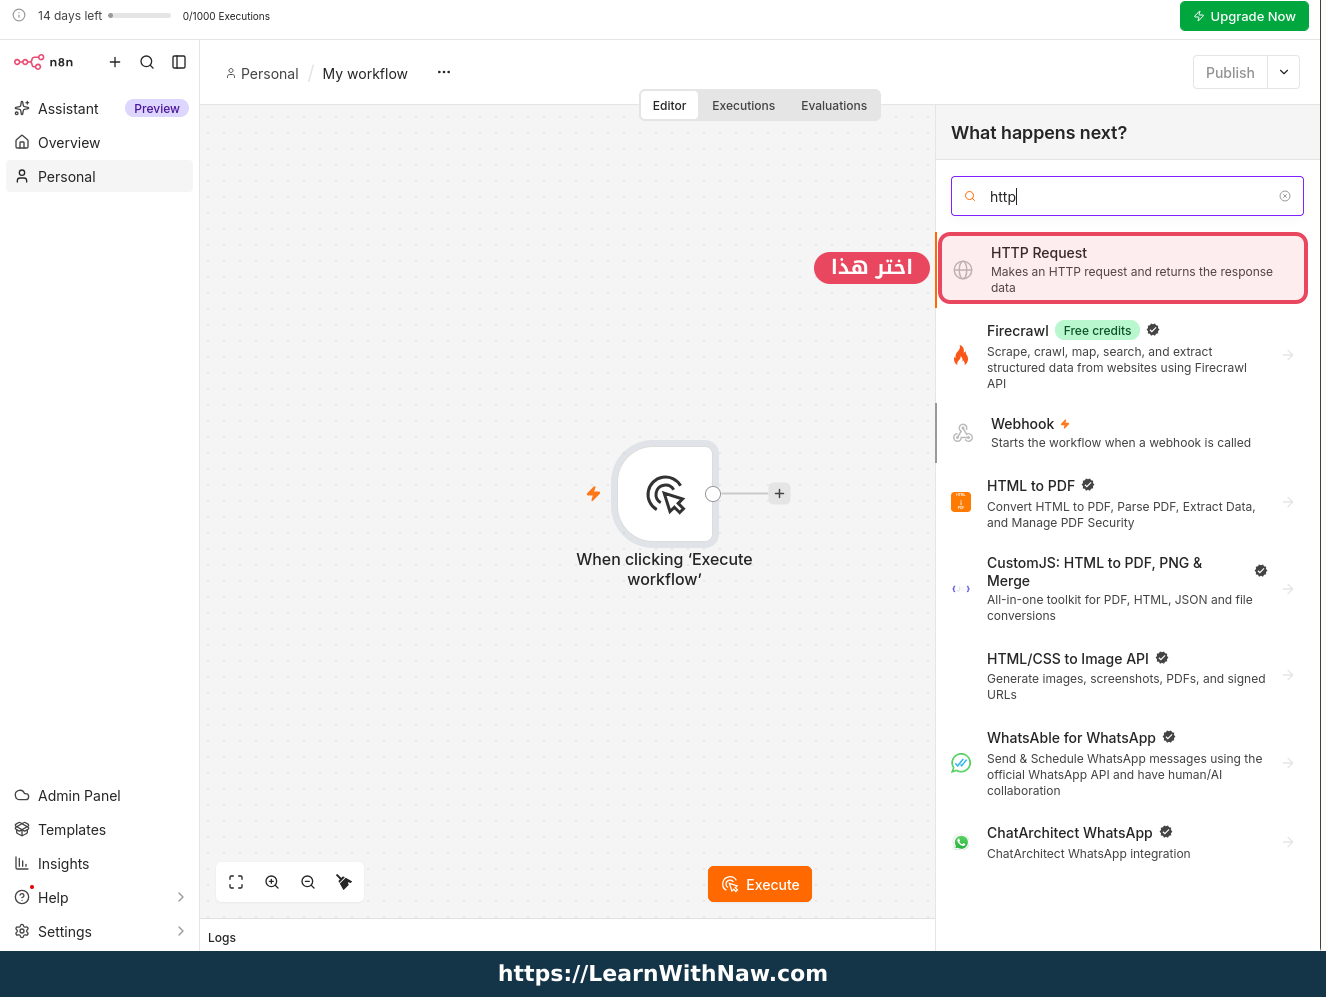Click the tidy up workflow broom icon
The height and width of the screenshot is (997, 1326).
pyautogui.click(x=344, y=882)
